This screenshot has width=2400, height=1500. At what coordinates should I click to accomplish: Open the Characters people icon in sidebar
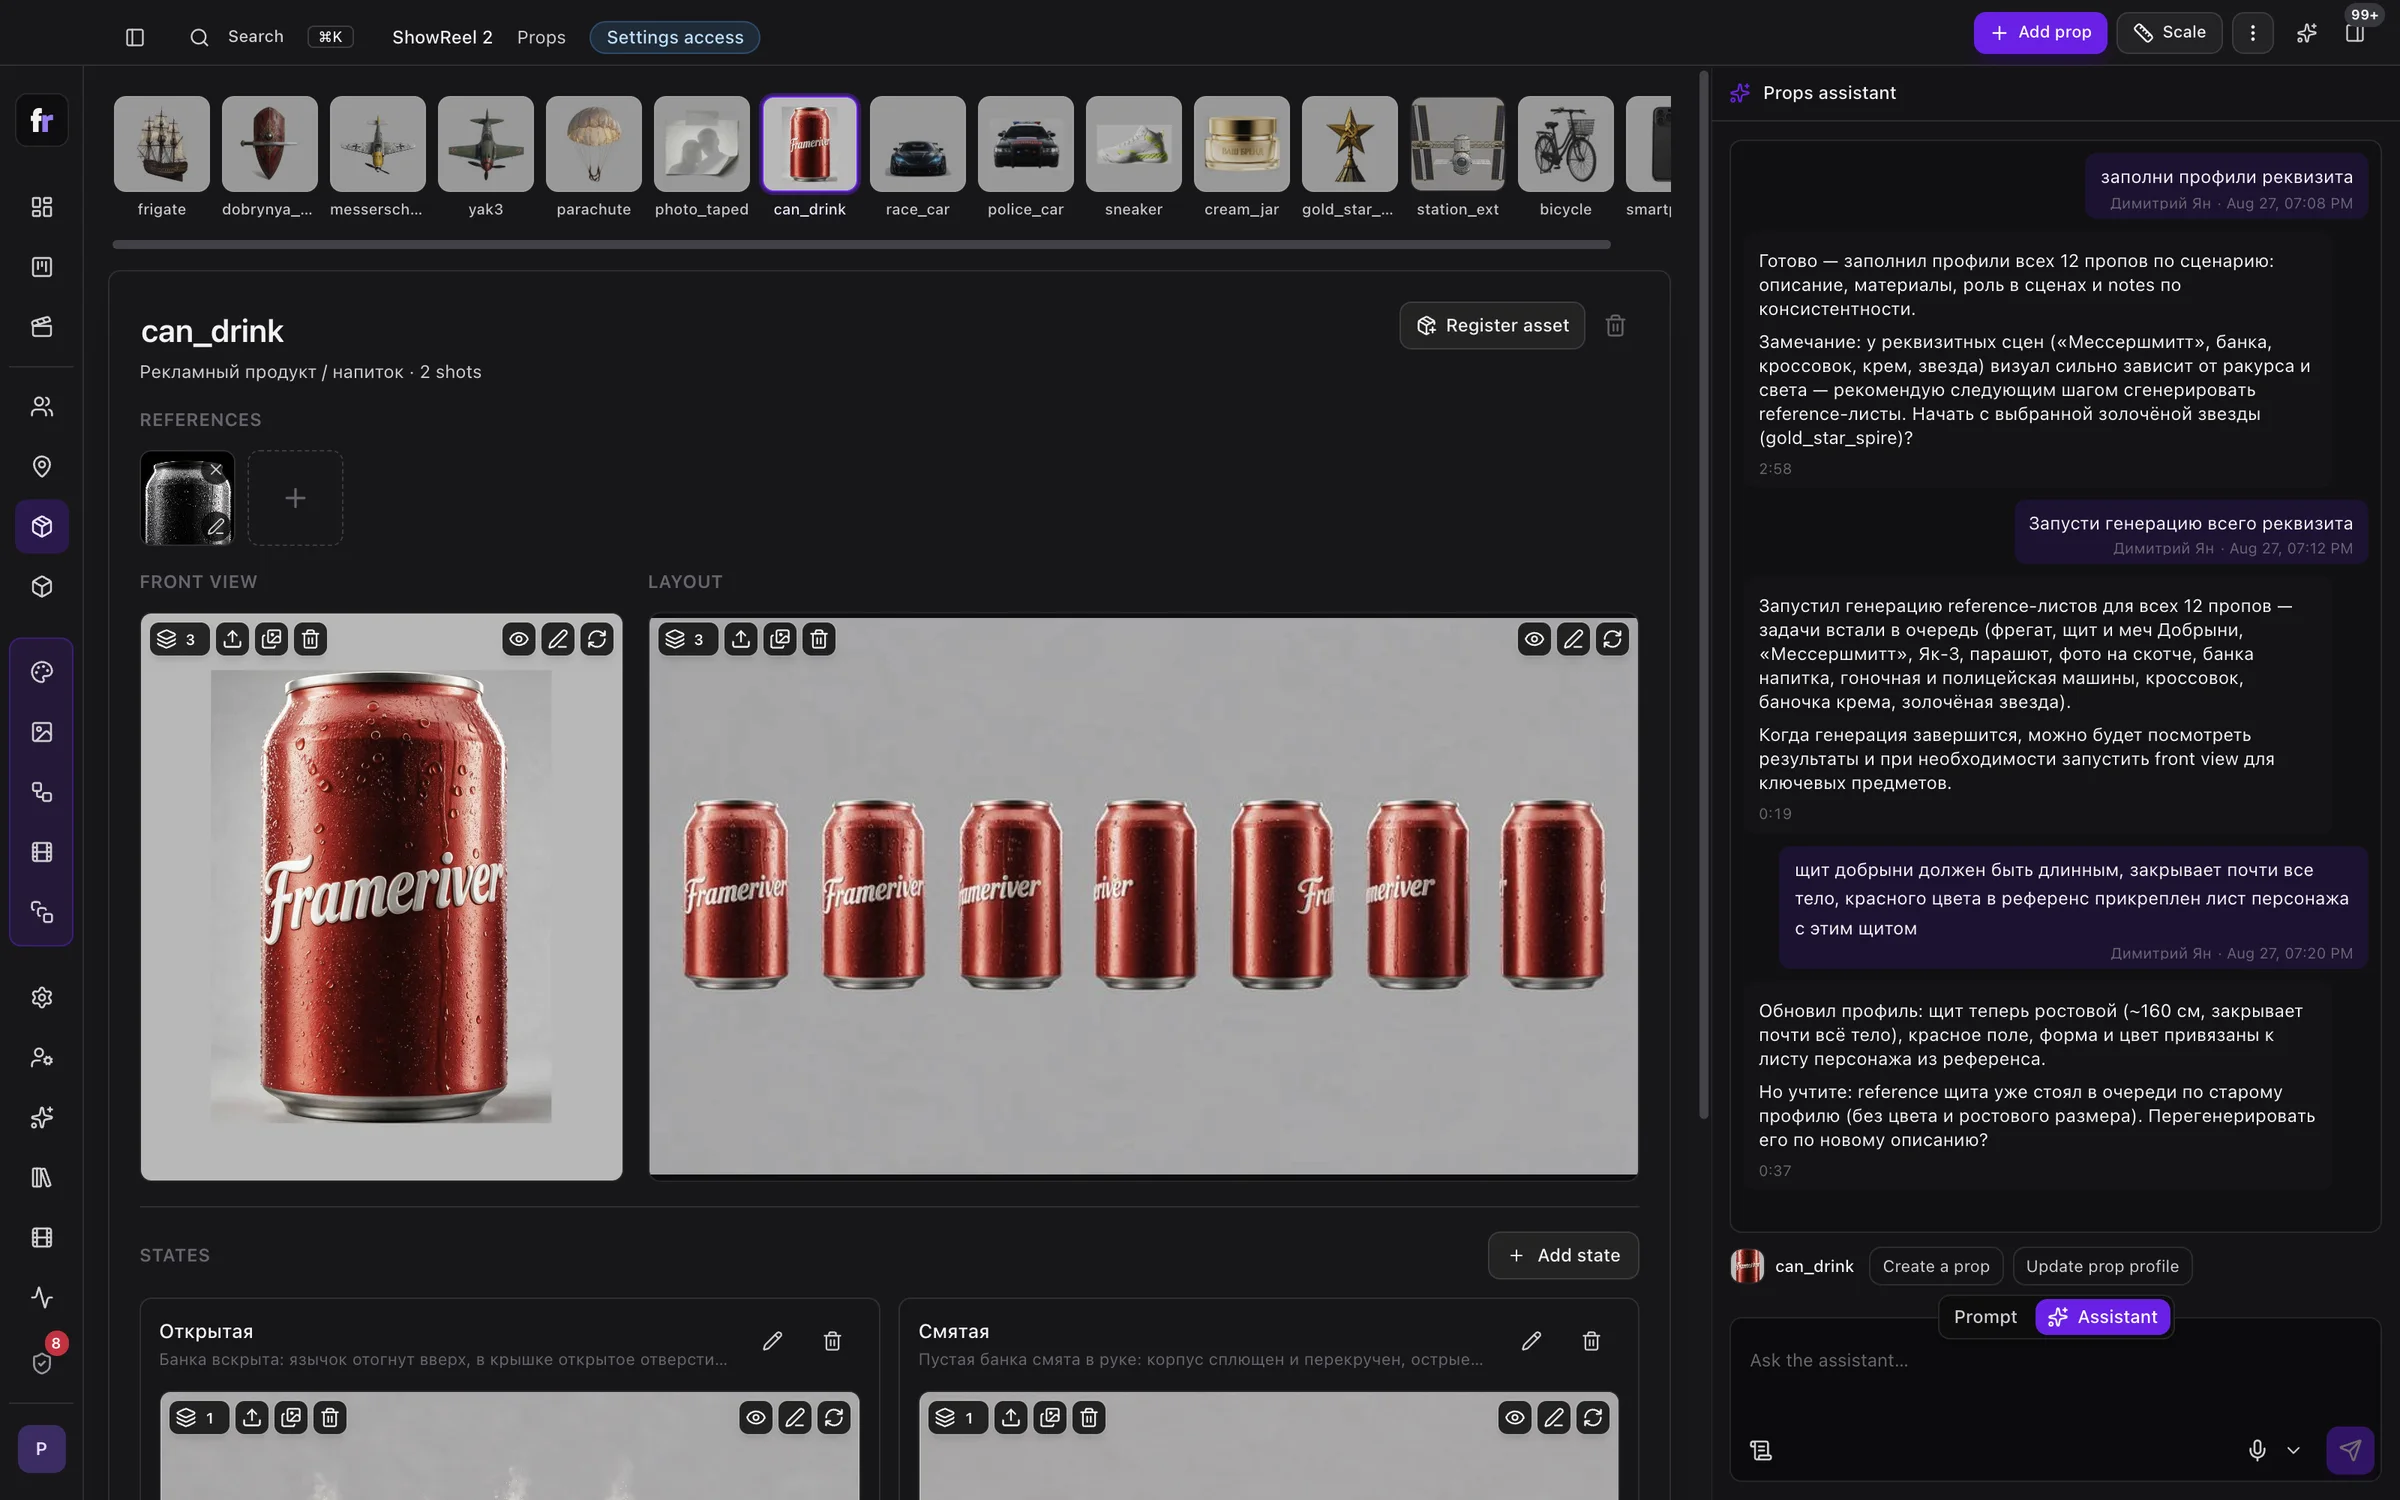[x=42, y=406]
